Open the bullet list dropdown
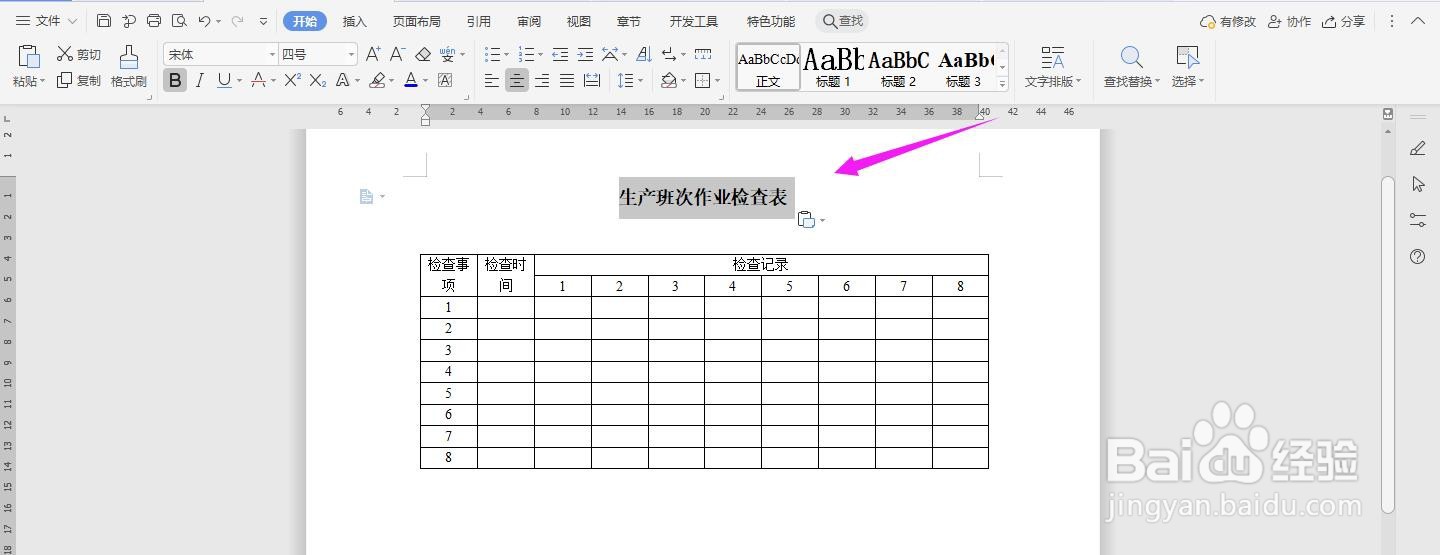The height and width of the screenshot is (555, 1440). click(506, 55)
